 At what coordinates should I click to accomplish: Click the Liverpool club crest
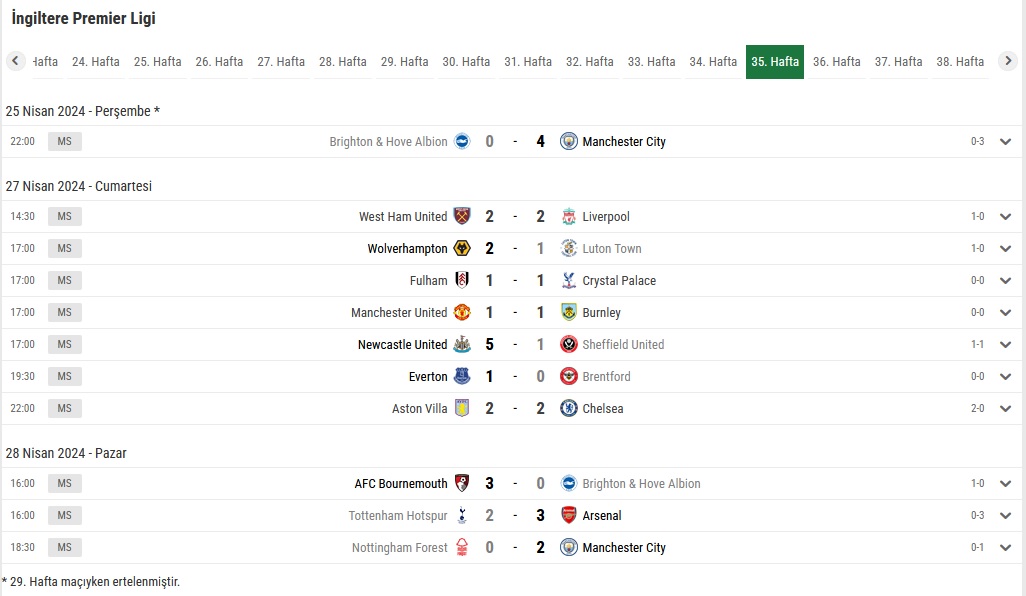click(569, 217)
